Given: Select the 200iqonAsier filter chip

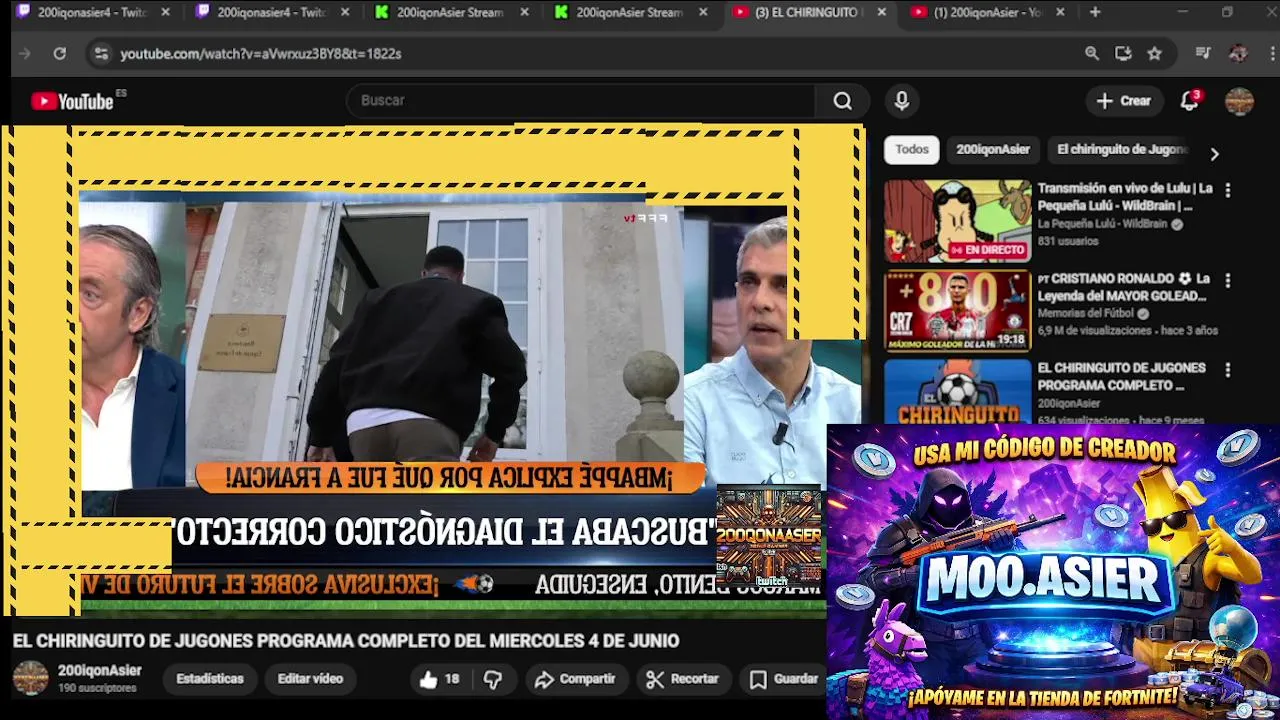Looking at the screenshot, I should pos(993,149).
